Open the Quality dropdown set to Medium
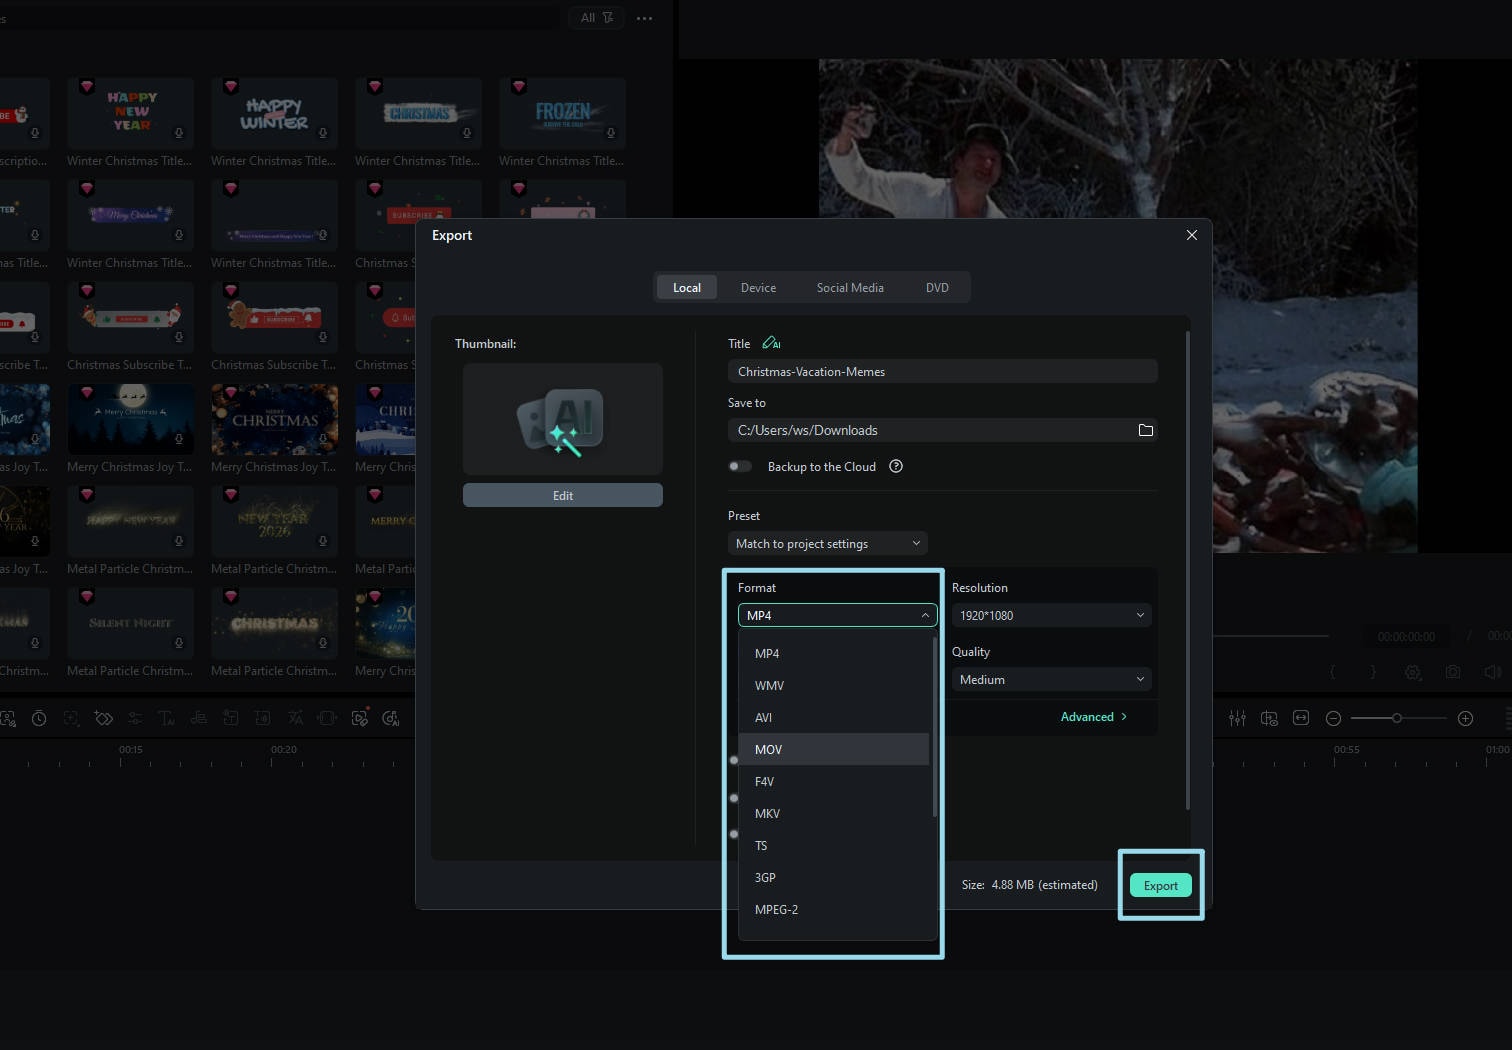1512x1050 pixels. click(x=1051, y=679)
